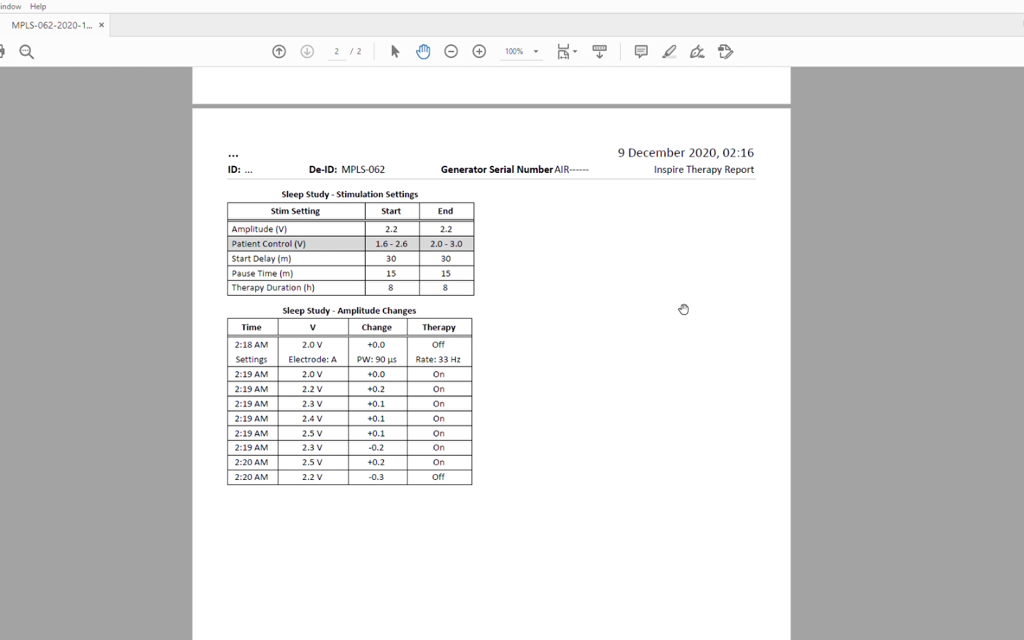Open the Fill and Sign pen tool
This screenshot has width=1024, height=640.
click(x=697, y=52)
